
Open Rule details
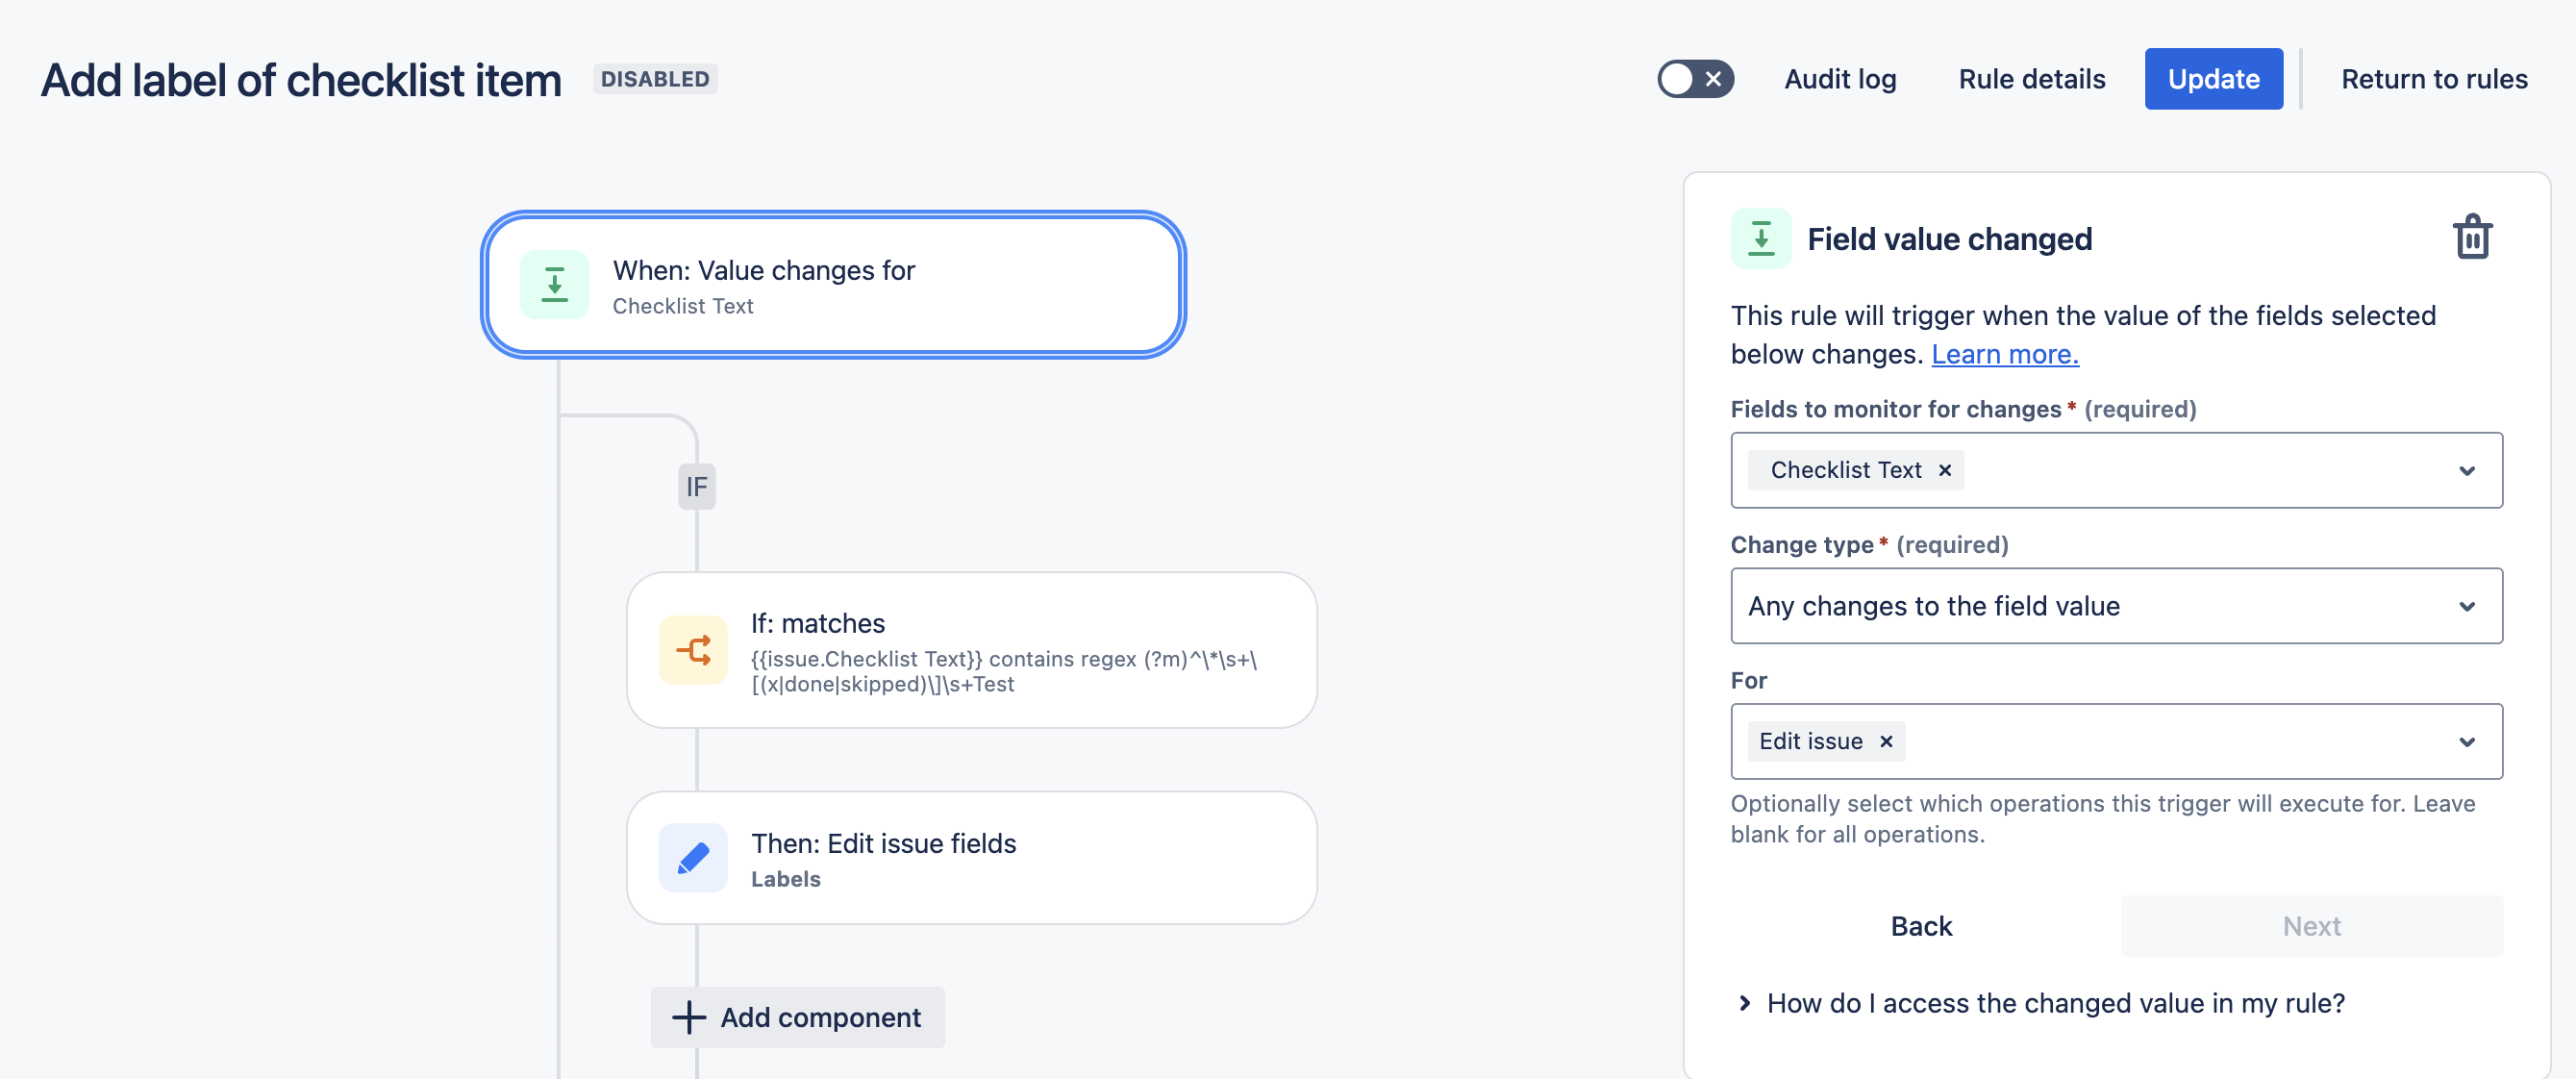[2031, 79]
